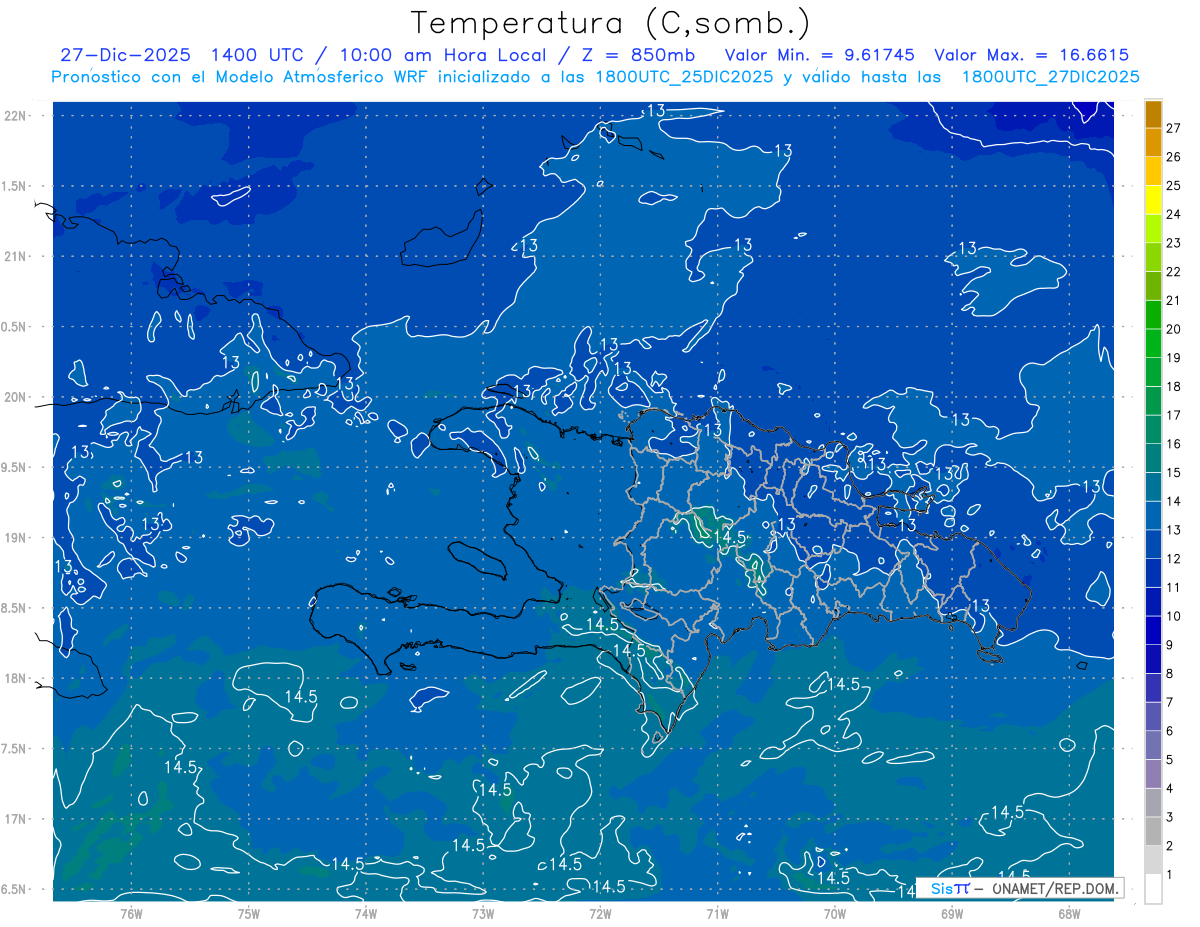Click the 74W longitude axis label

tap(366, 913)
